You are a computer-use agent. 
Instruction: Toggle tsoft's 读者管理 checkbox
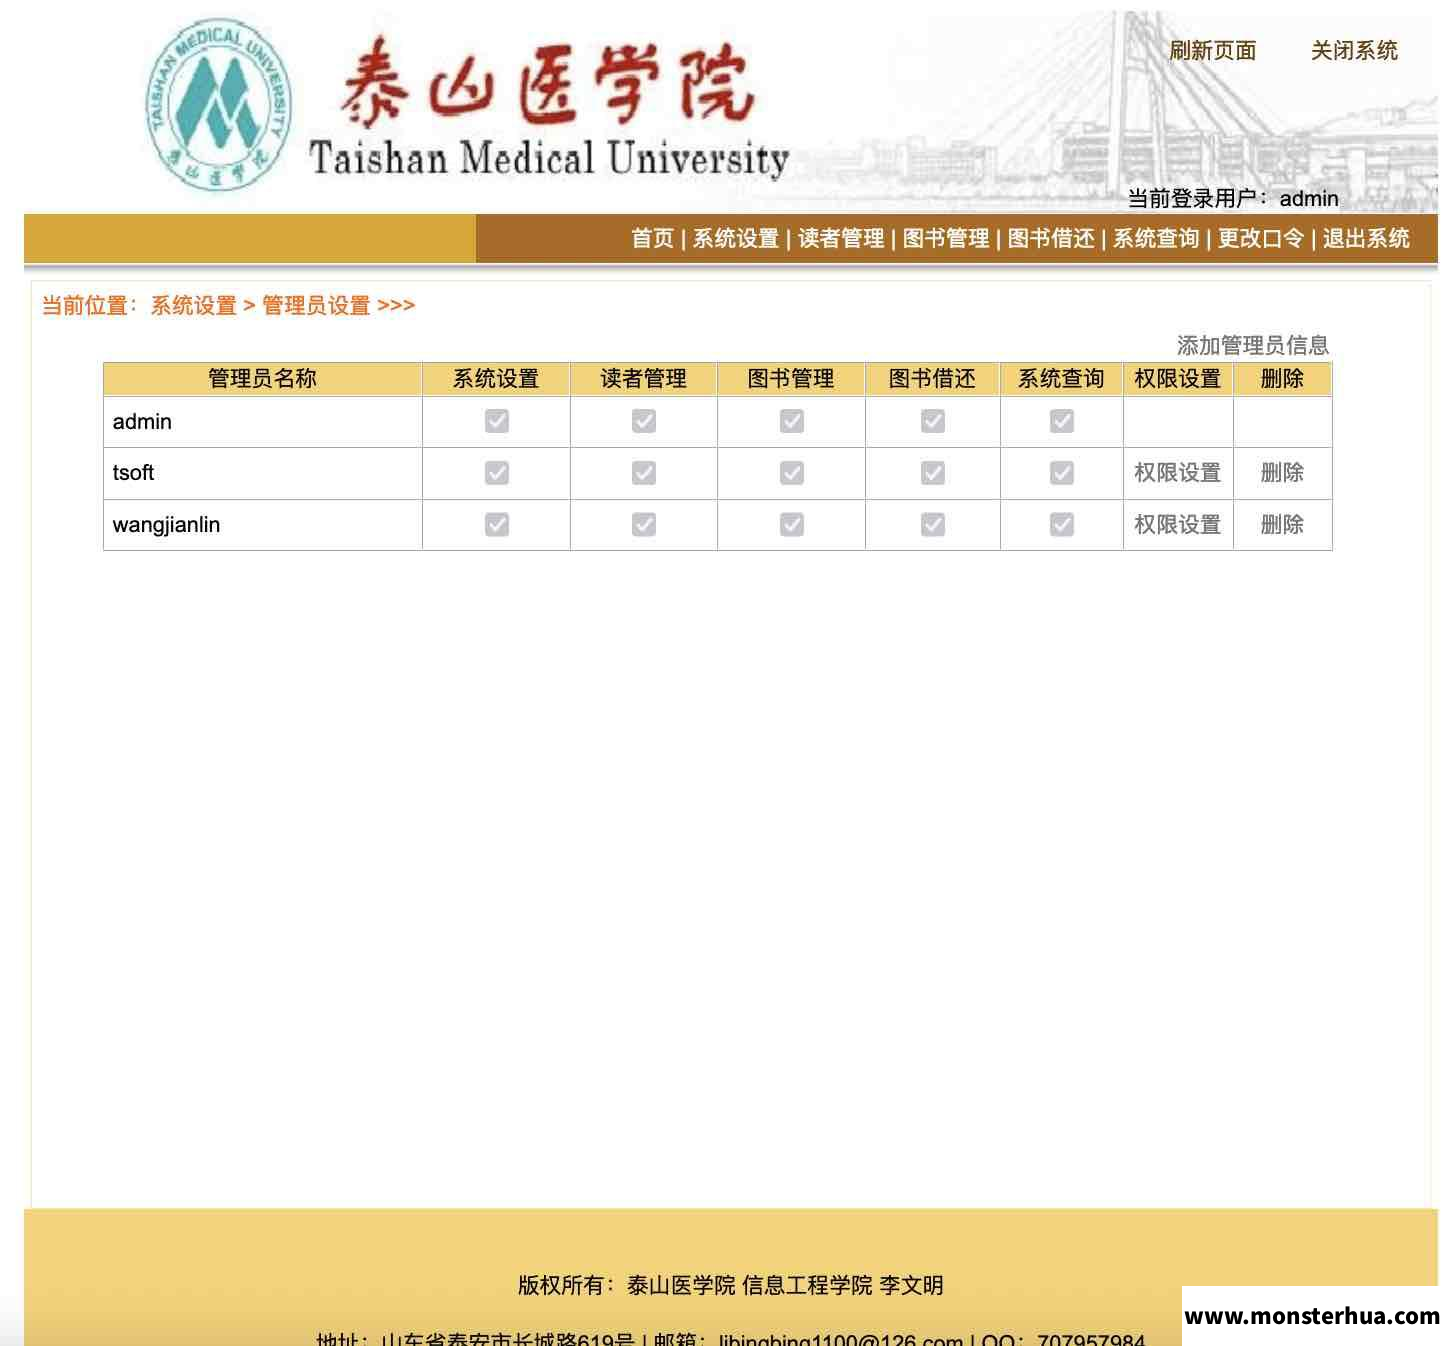click(x=644, y=472)
